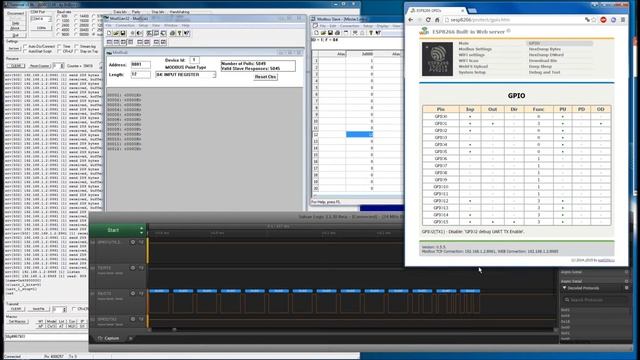The height and width of the screenshot is (360, 640).
Task: Toggle the Time checkbox in Termite settings
Action: coord(60,47)
